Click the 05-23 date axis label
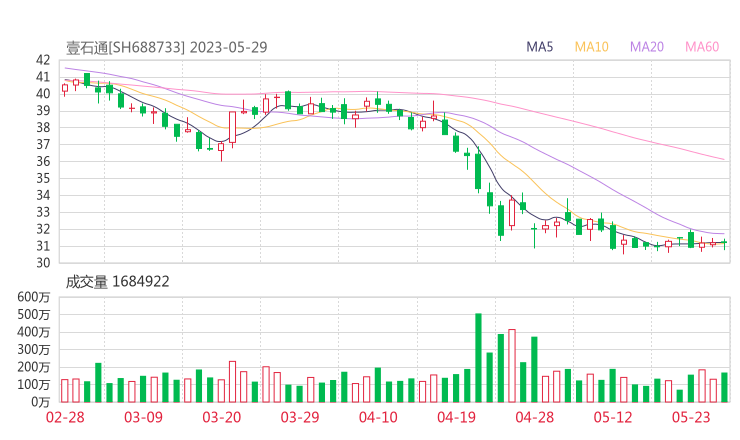Image resolution: width=740 pixels, height=440 pixels. 691,417
